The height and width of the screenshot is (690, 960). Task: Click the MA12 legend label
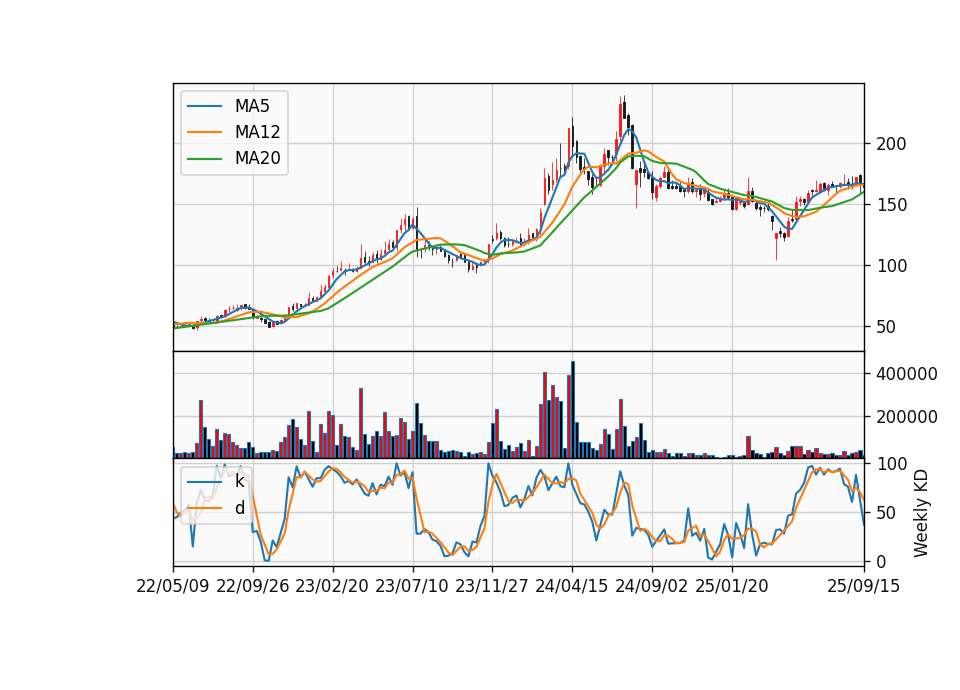(257, 132)
